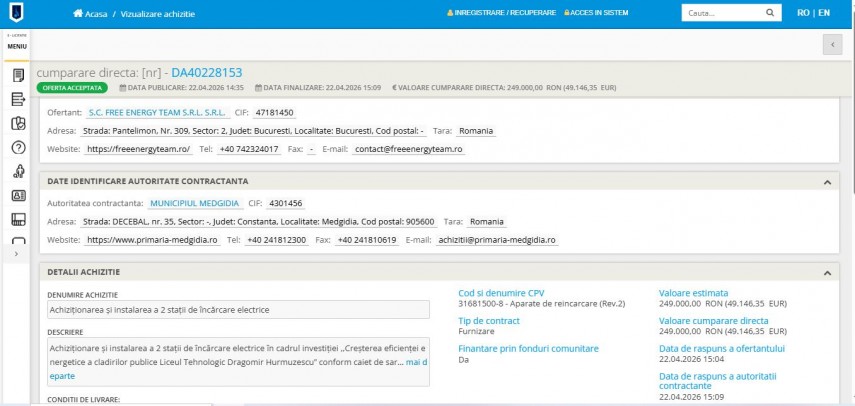Screen dimensions: 855x406
Task: Switch language to EN
Action: [x=823, y=13]
